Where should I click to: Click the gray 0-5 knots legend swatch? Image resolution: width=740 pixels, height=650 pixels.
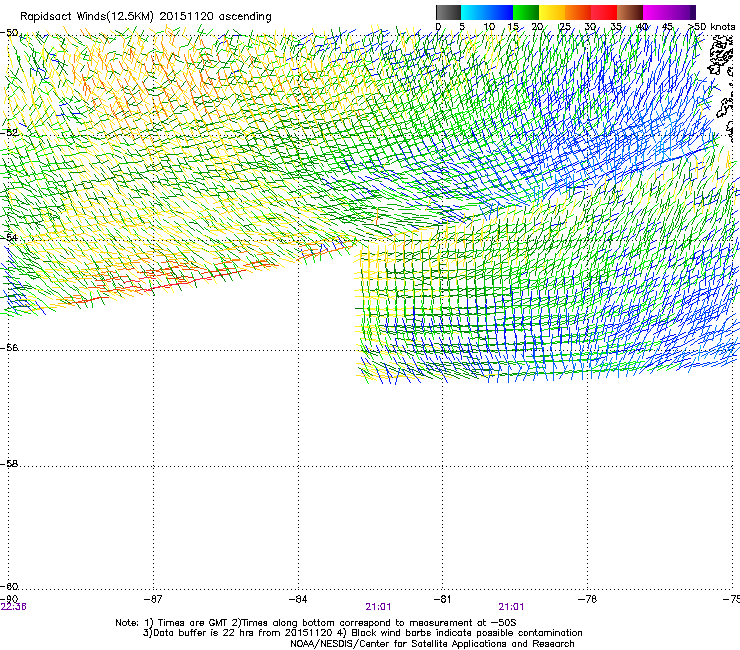(448, 12)
